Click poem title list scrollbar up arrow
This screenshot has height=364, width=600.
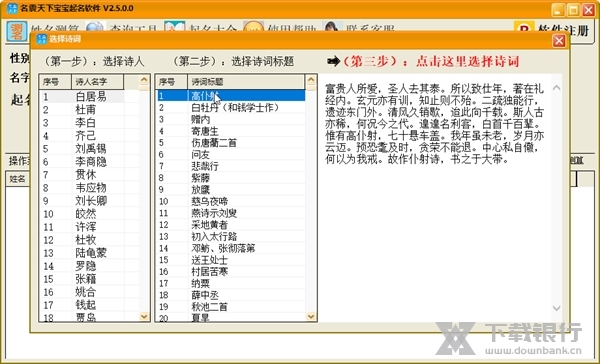(x=311, y=80)
